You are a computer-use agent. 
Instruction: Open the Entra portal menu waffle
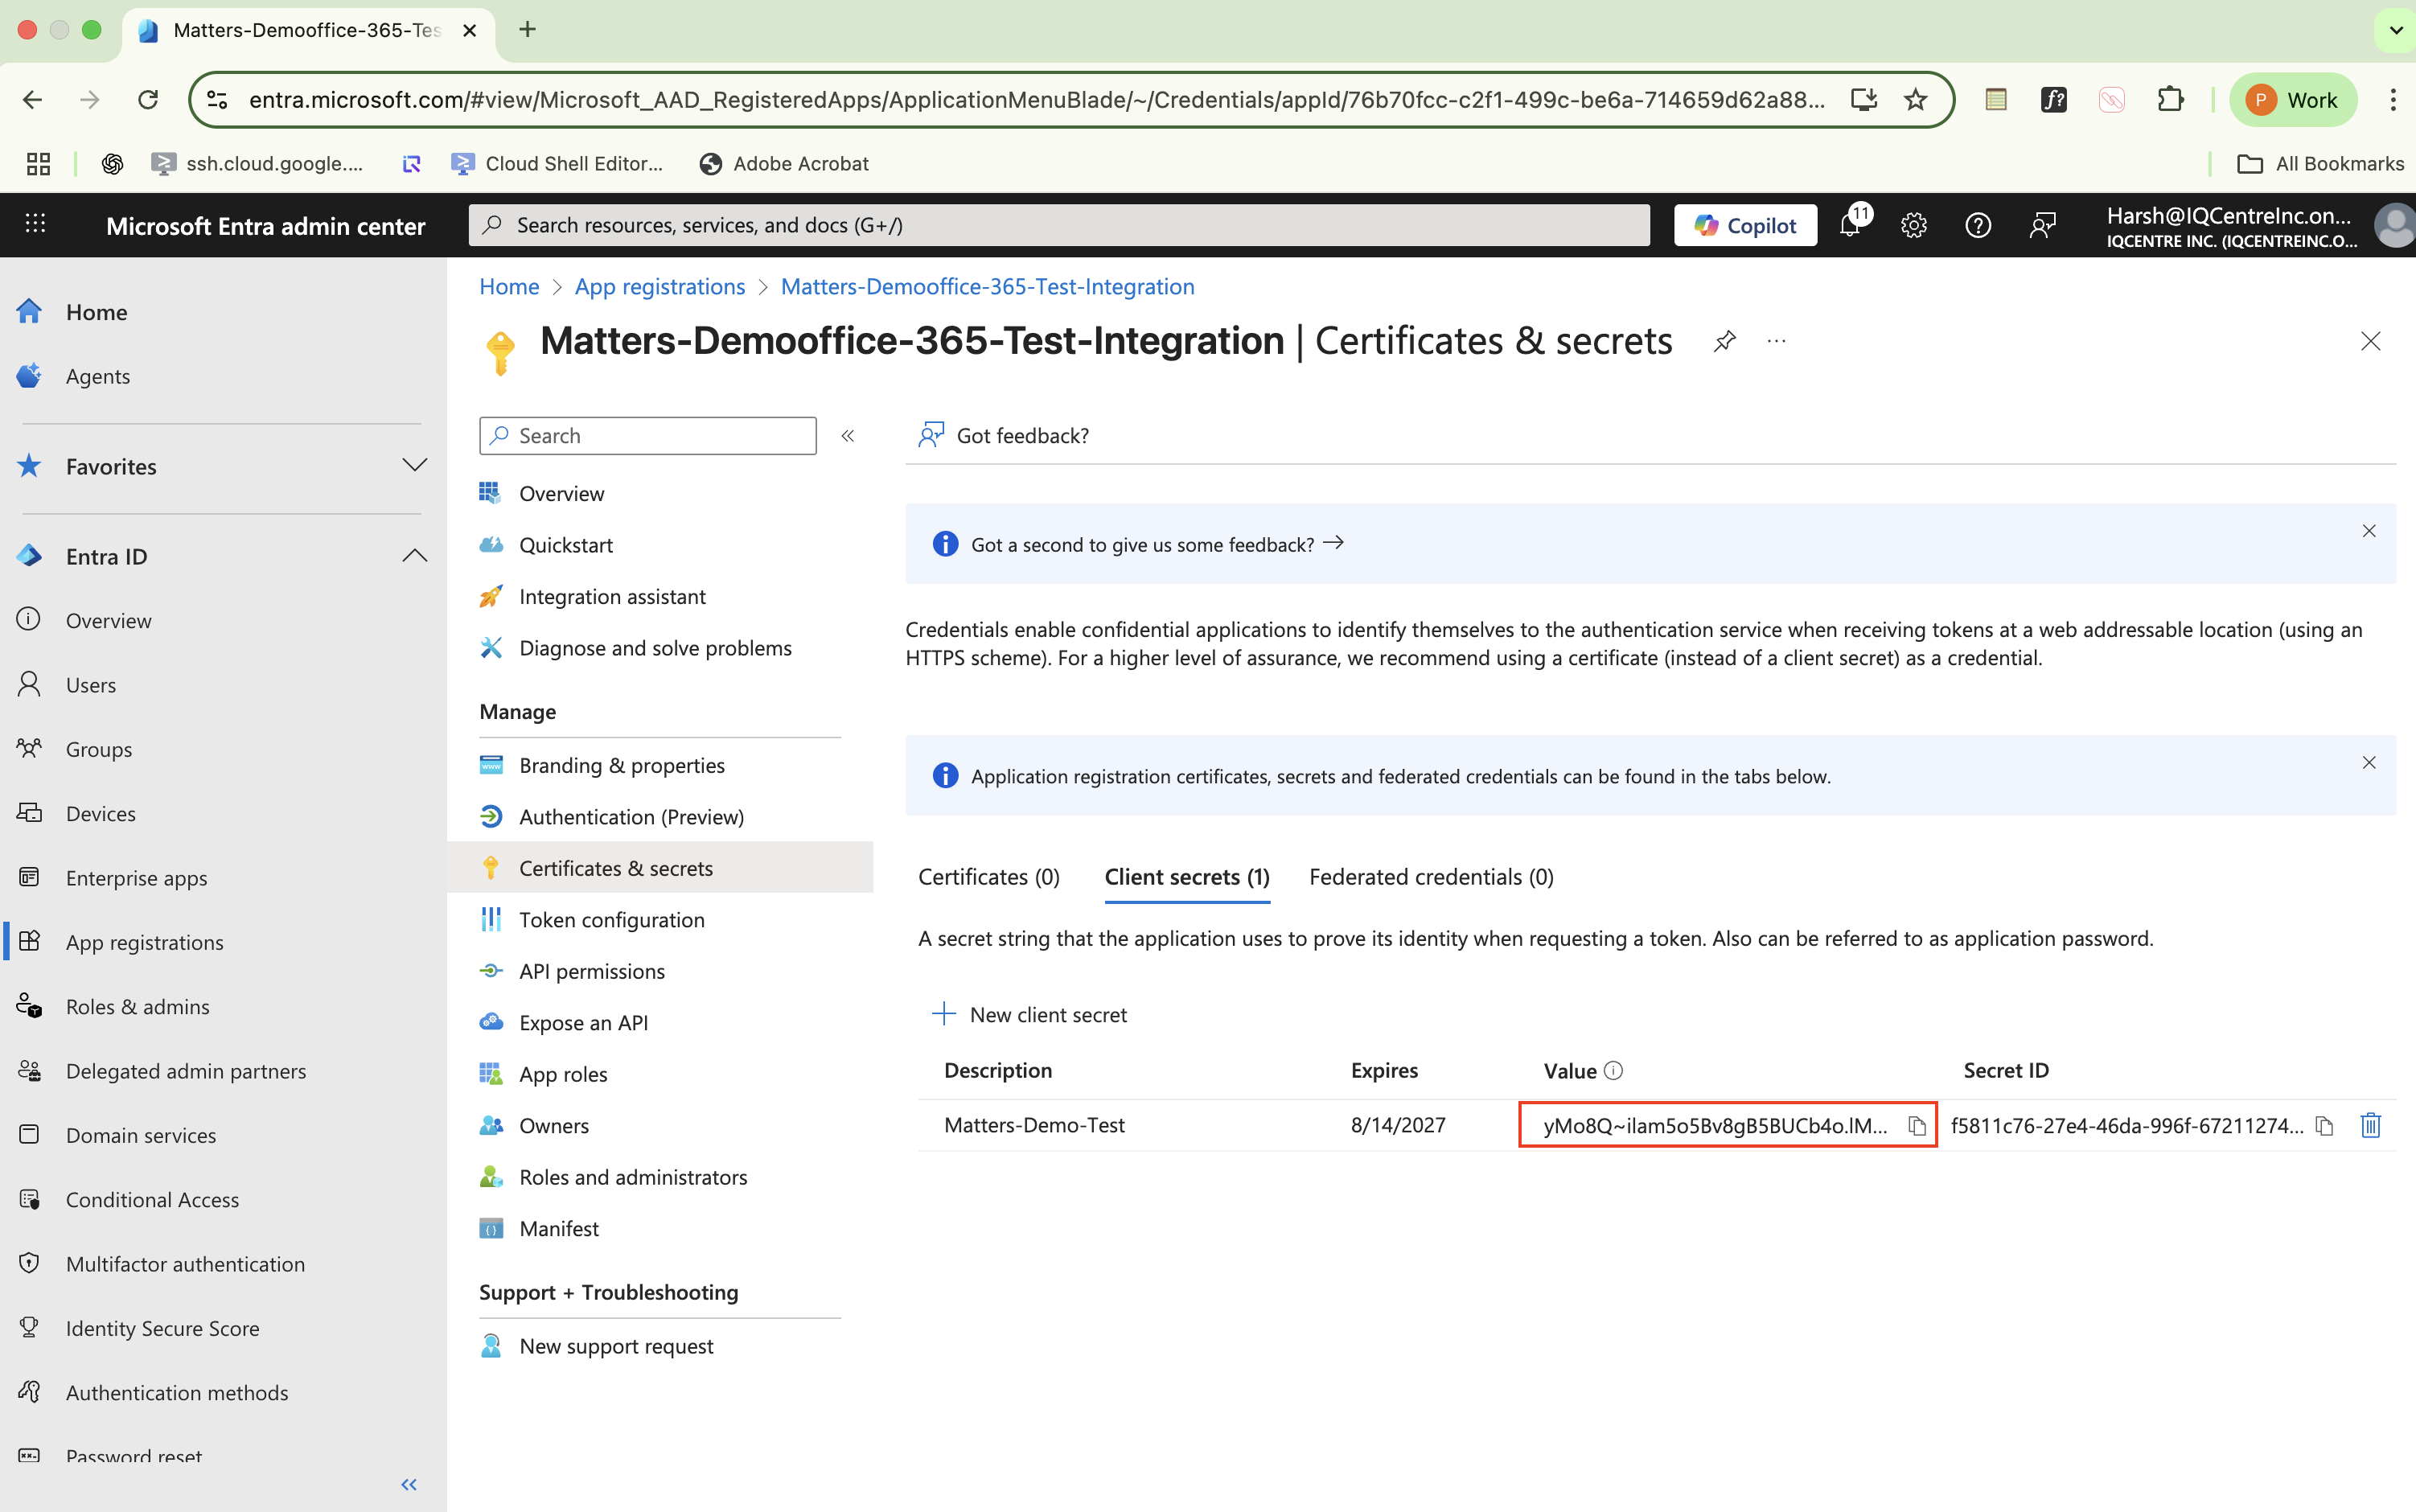tap(35, 224)
